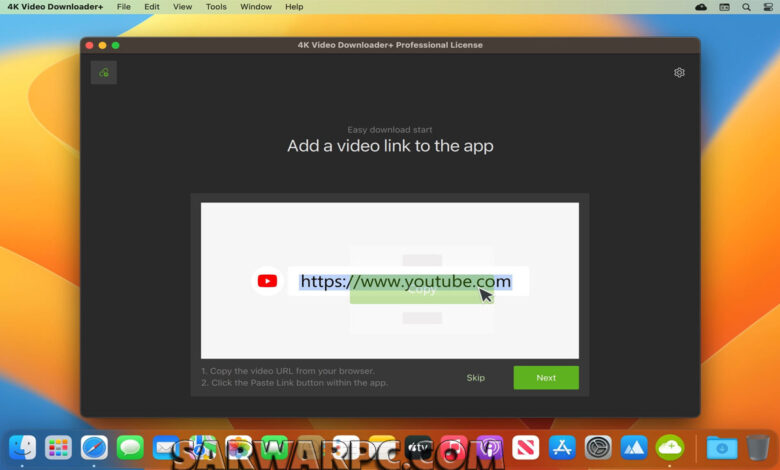The height and width of the screenshot is (470, 780).
Task: Open Podcasts from the Dock
Action: [490, 447]
